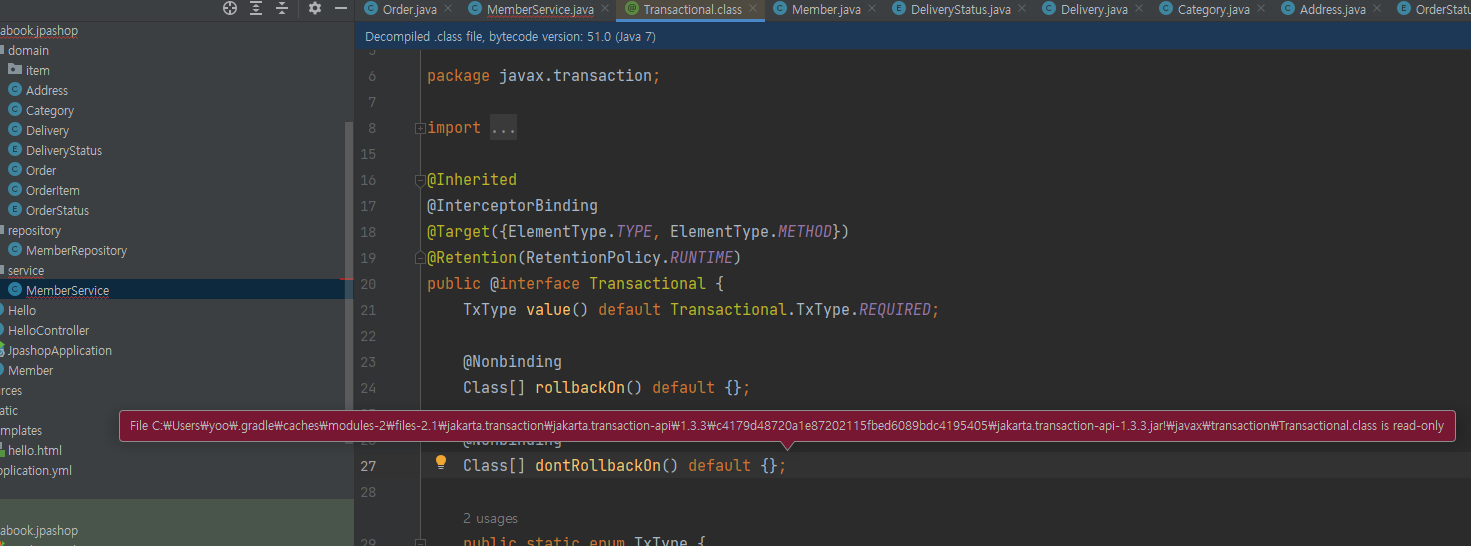This screenshot has width=1471, height=546.
Task: Open hello.html in the project tree
Action: [x=35, y=450]
